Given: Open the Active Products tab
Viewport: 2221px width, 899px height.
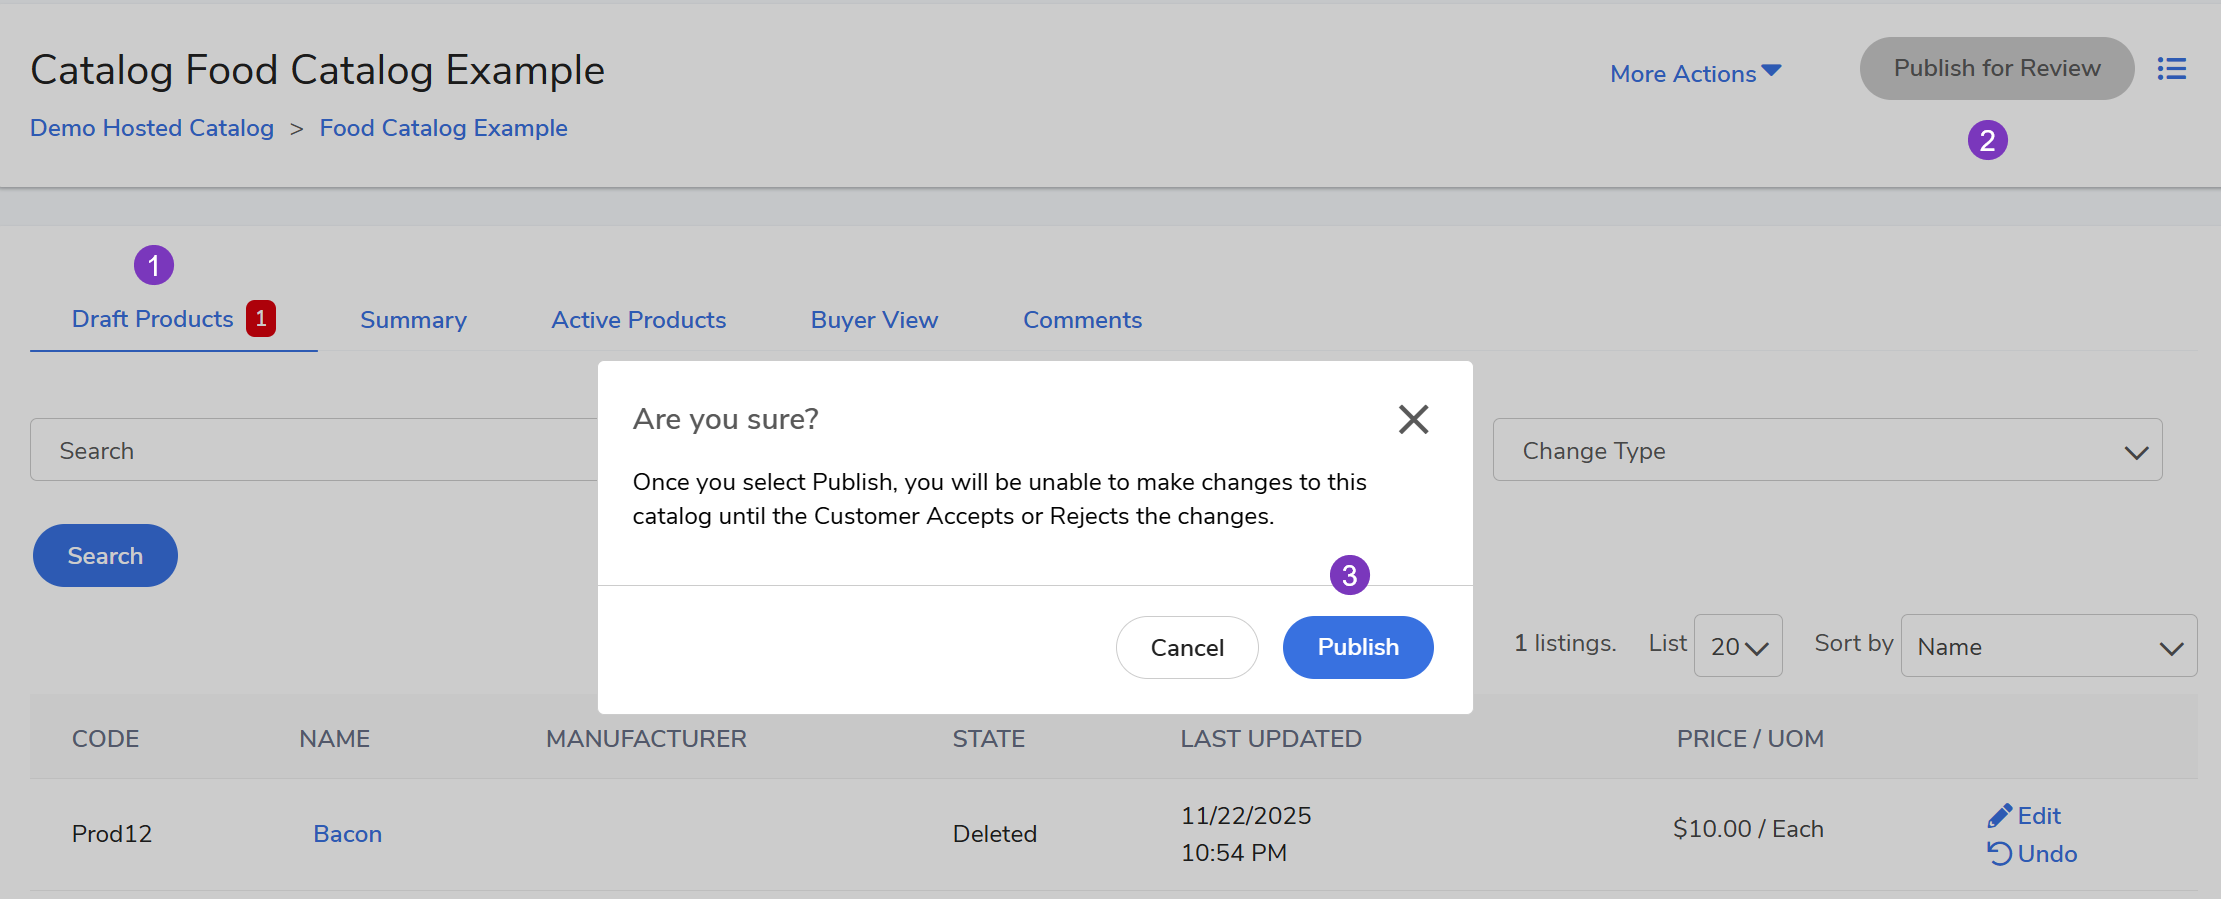Looking at the screenshot, I should (638, 320).
